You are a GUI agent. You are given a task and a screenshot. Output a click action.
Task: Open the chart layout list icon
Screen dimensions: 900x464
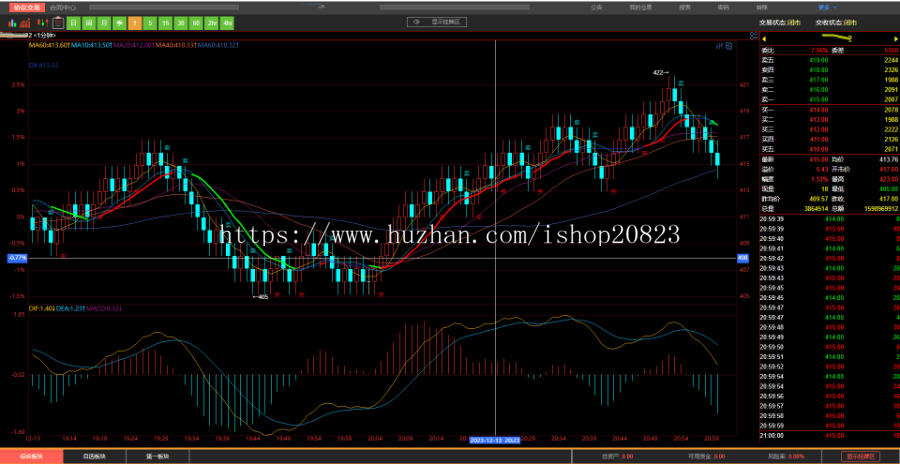point(753,36)
